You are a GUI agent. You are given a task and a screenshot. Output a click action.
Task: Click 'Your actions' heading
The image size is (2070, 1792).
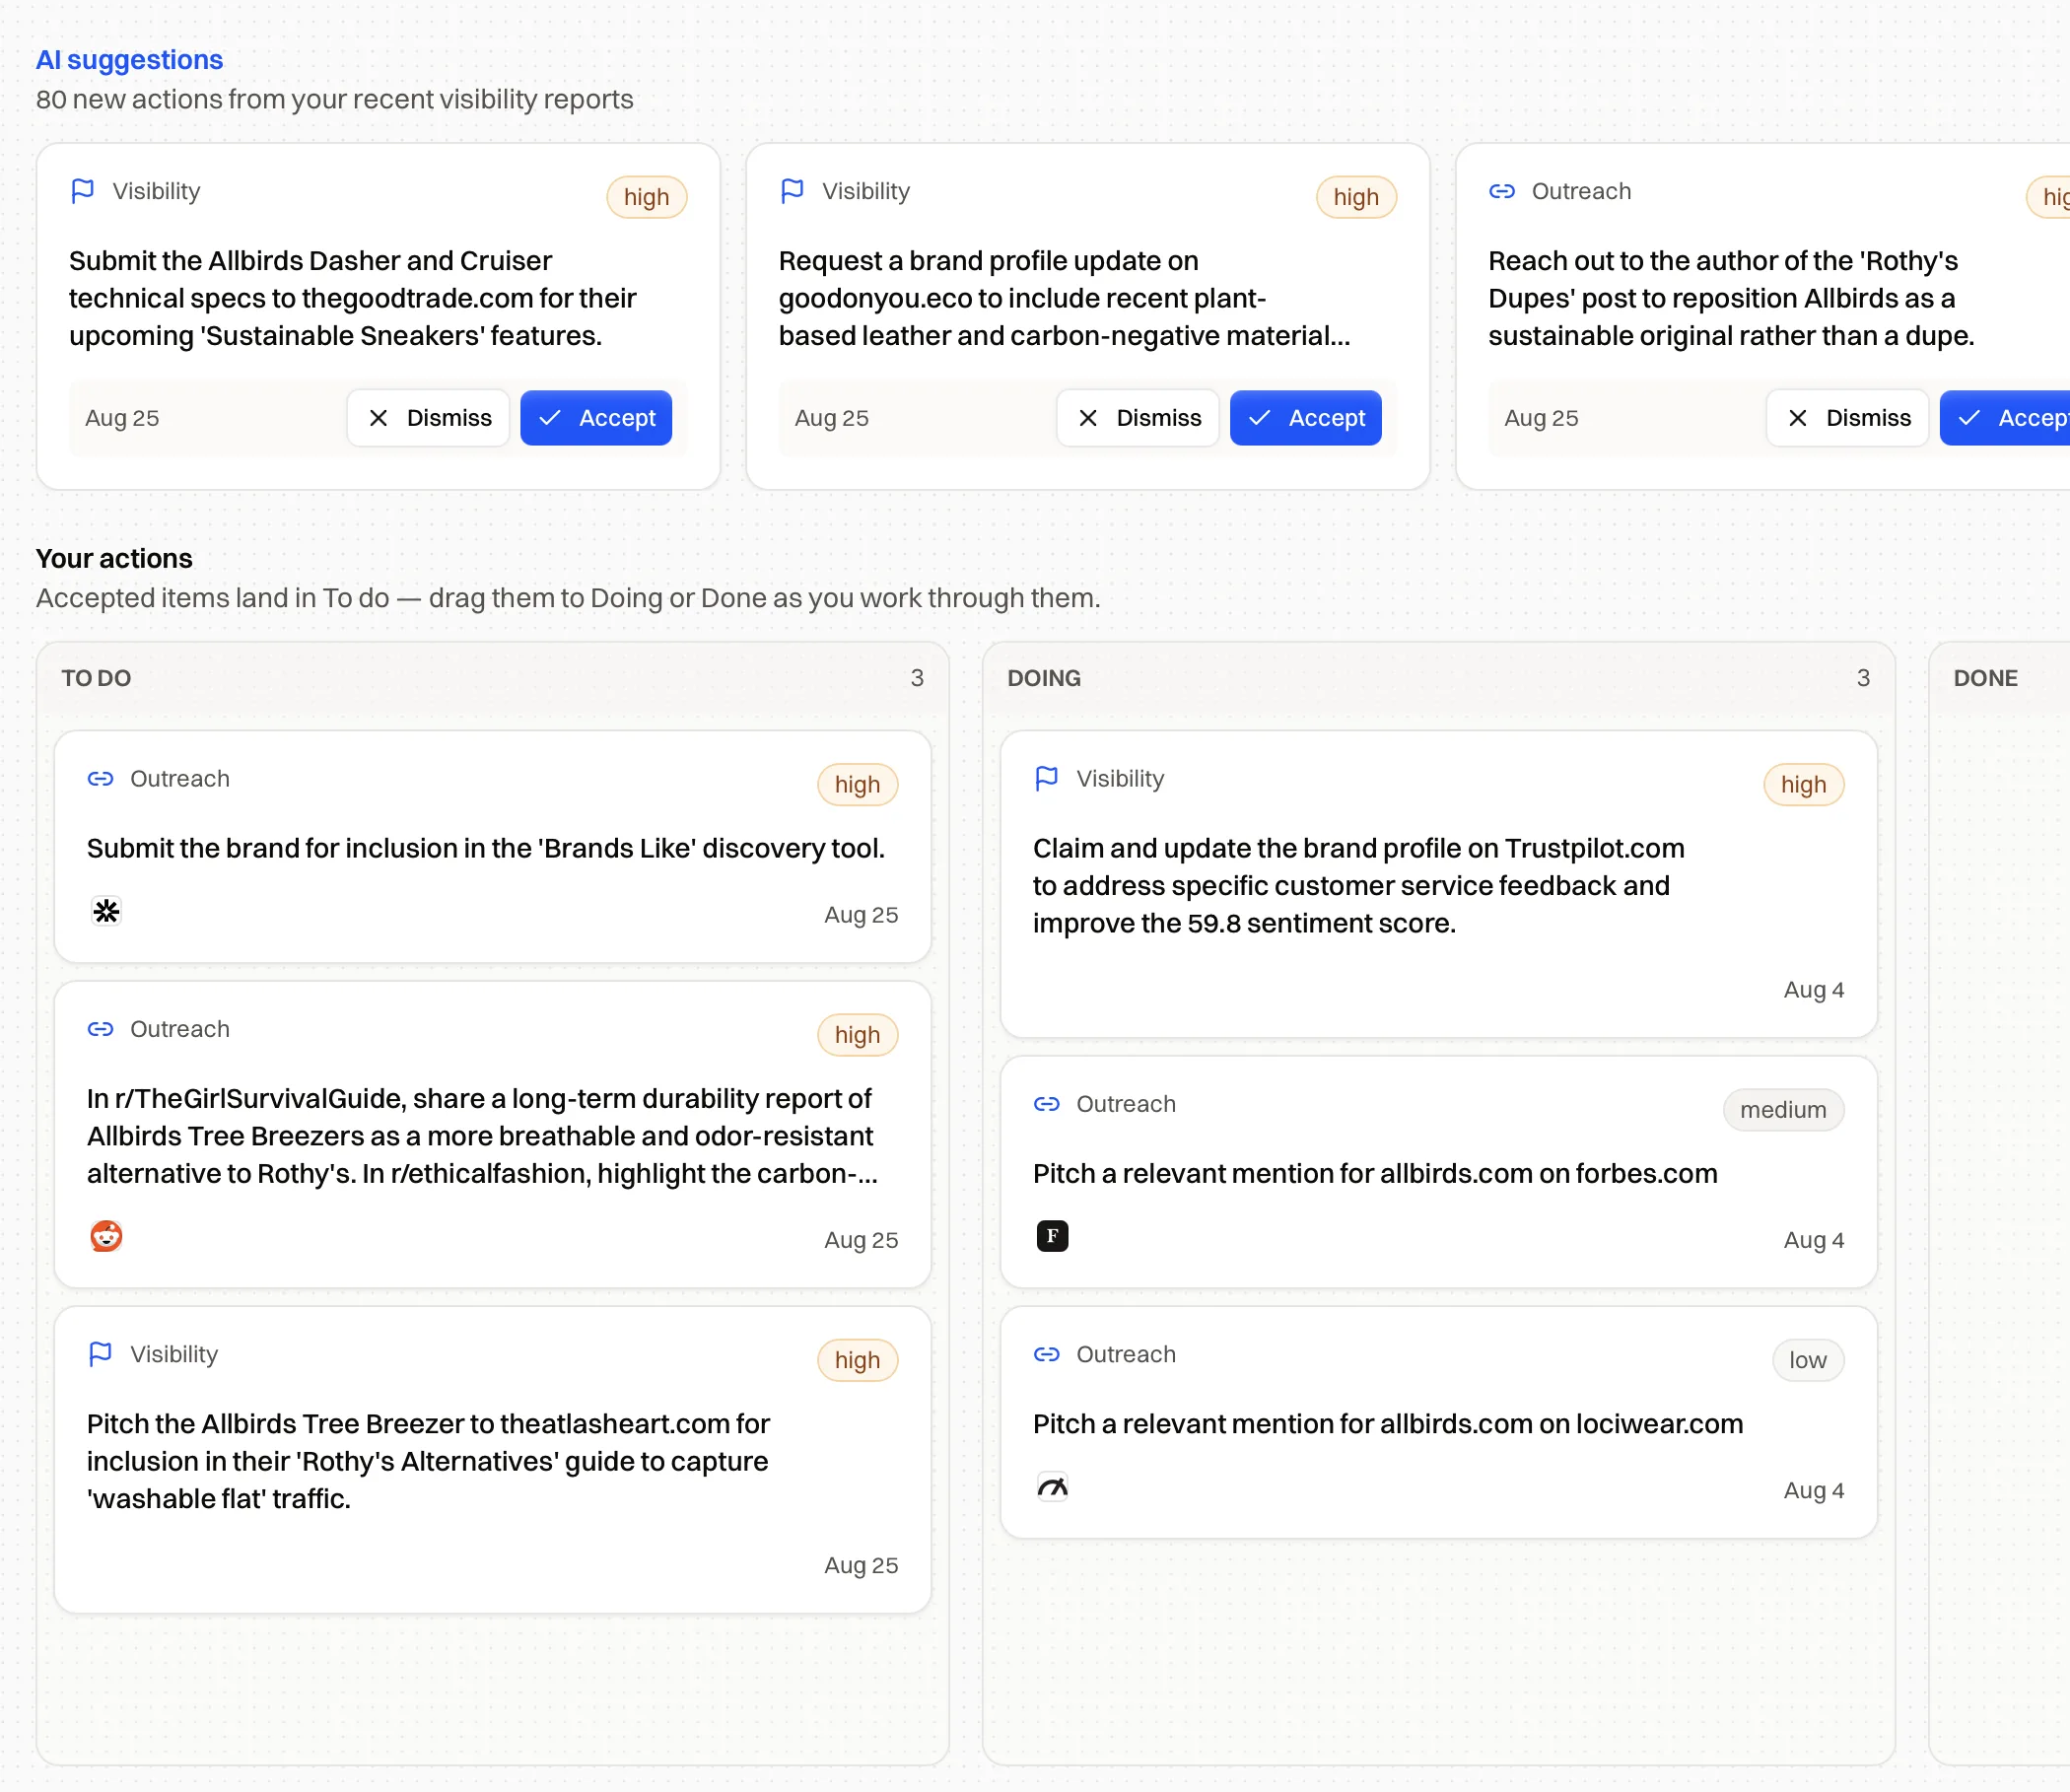(114, 558)
